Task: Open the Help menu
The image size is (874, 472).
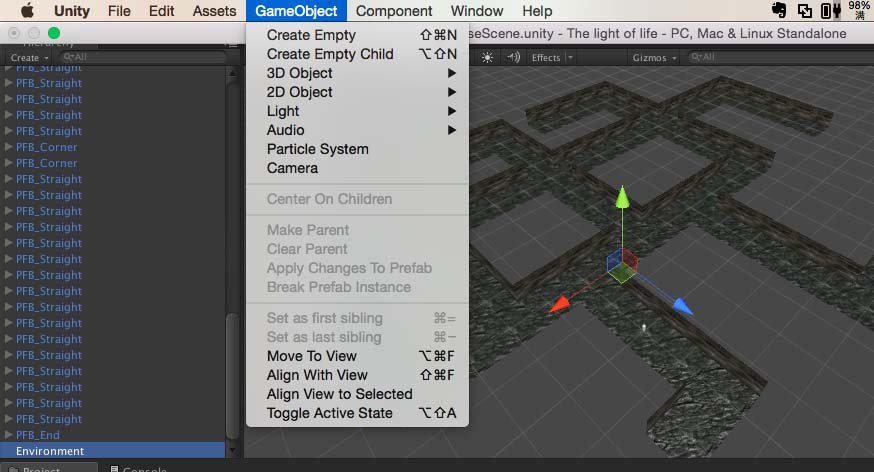Action: click(x=537, y=11)
